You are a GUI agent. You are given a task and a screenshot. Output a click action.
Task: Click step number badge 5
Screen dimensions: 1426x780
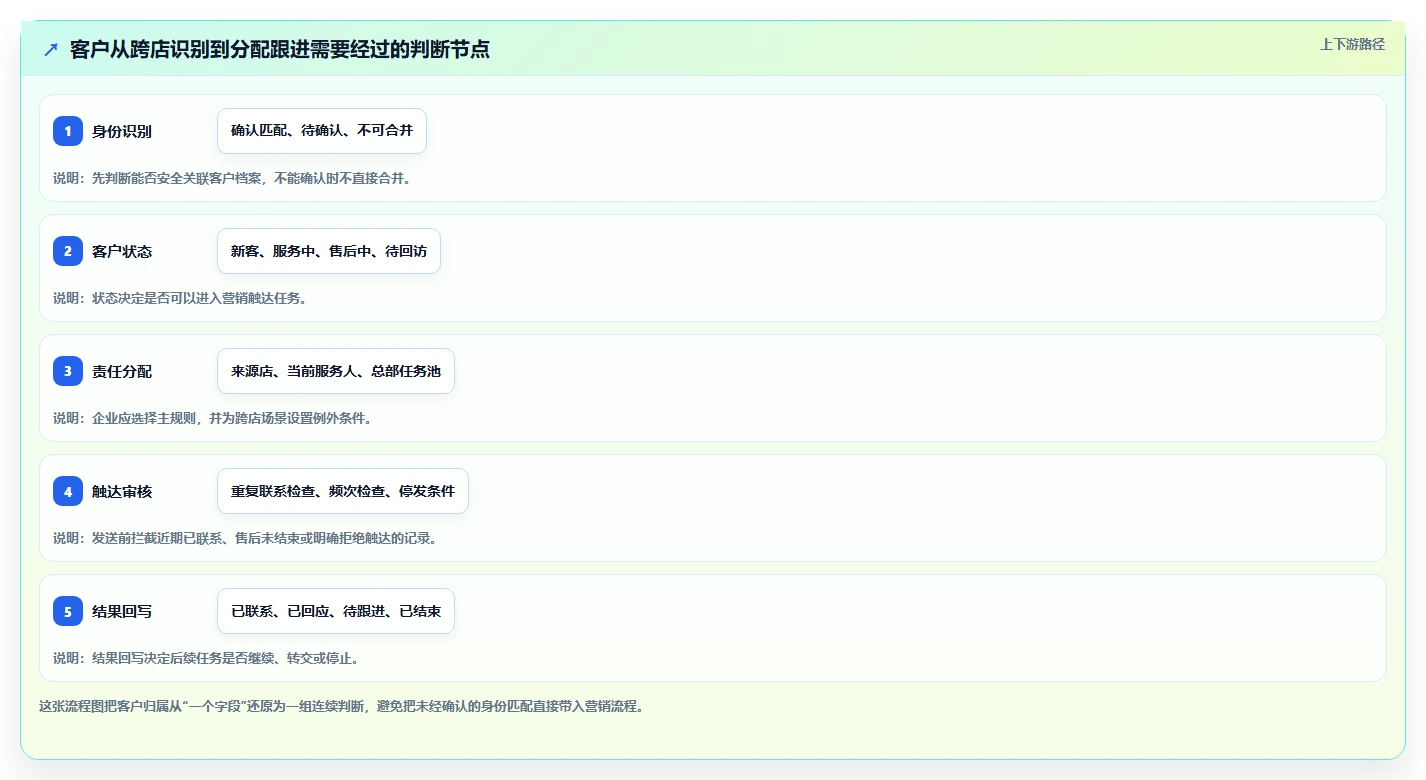(x=68, y=611)
